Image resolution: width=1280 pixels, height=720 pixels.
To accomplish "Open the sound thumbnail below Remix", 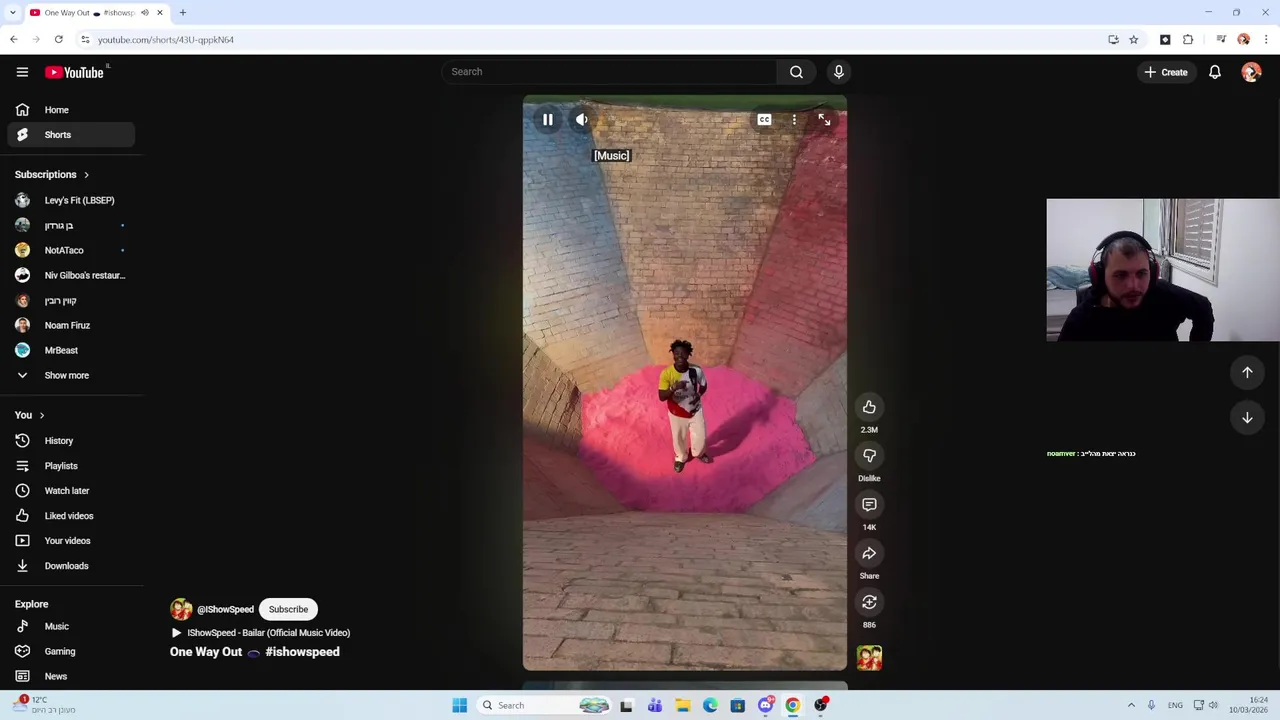I will tap(869, 658).
